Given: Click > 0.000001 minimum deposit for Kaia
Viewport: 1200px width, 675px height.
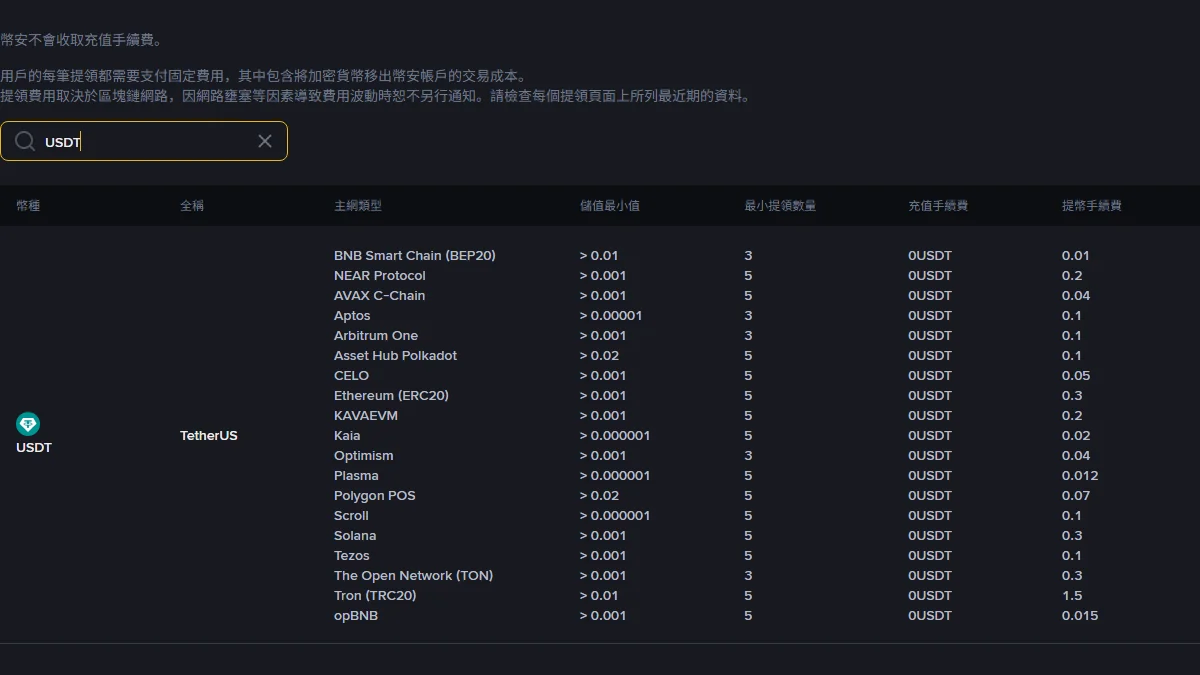Looking at the screenshot, I should tap(615, 436).
